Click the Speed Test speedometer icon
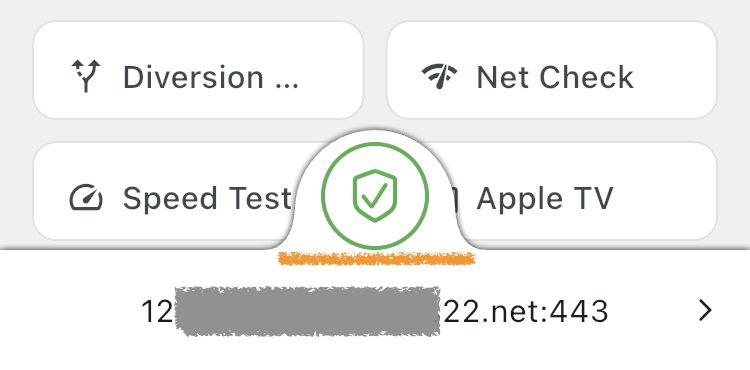The width and height of the screenshot is (750, 370). click(86, 197)
